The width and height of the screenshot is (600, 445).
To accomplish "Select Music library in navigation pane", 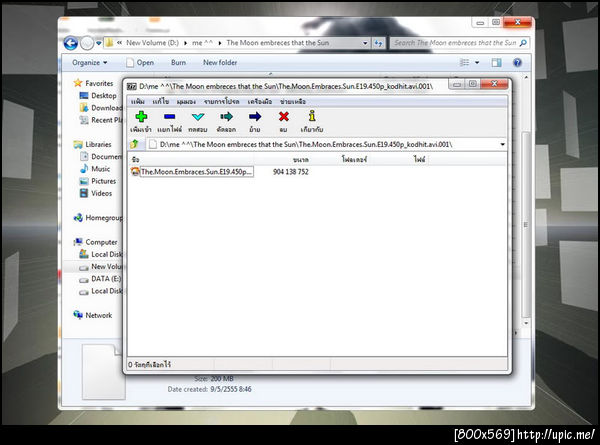I will tap(95, 169).
